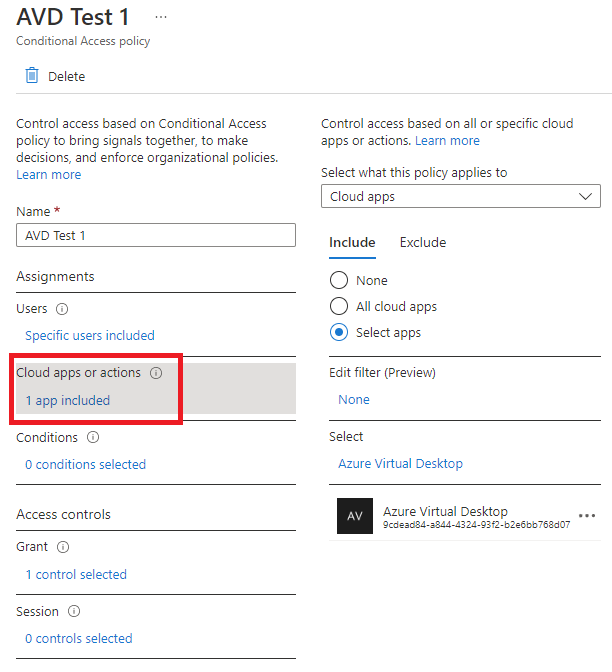Click the info icon beside Cloud apps or actions
Image resolution: width=612 pixels, height=672 pixels.
156,373
